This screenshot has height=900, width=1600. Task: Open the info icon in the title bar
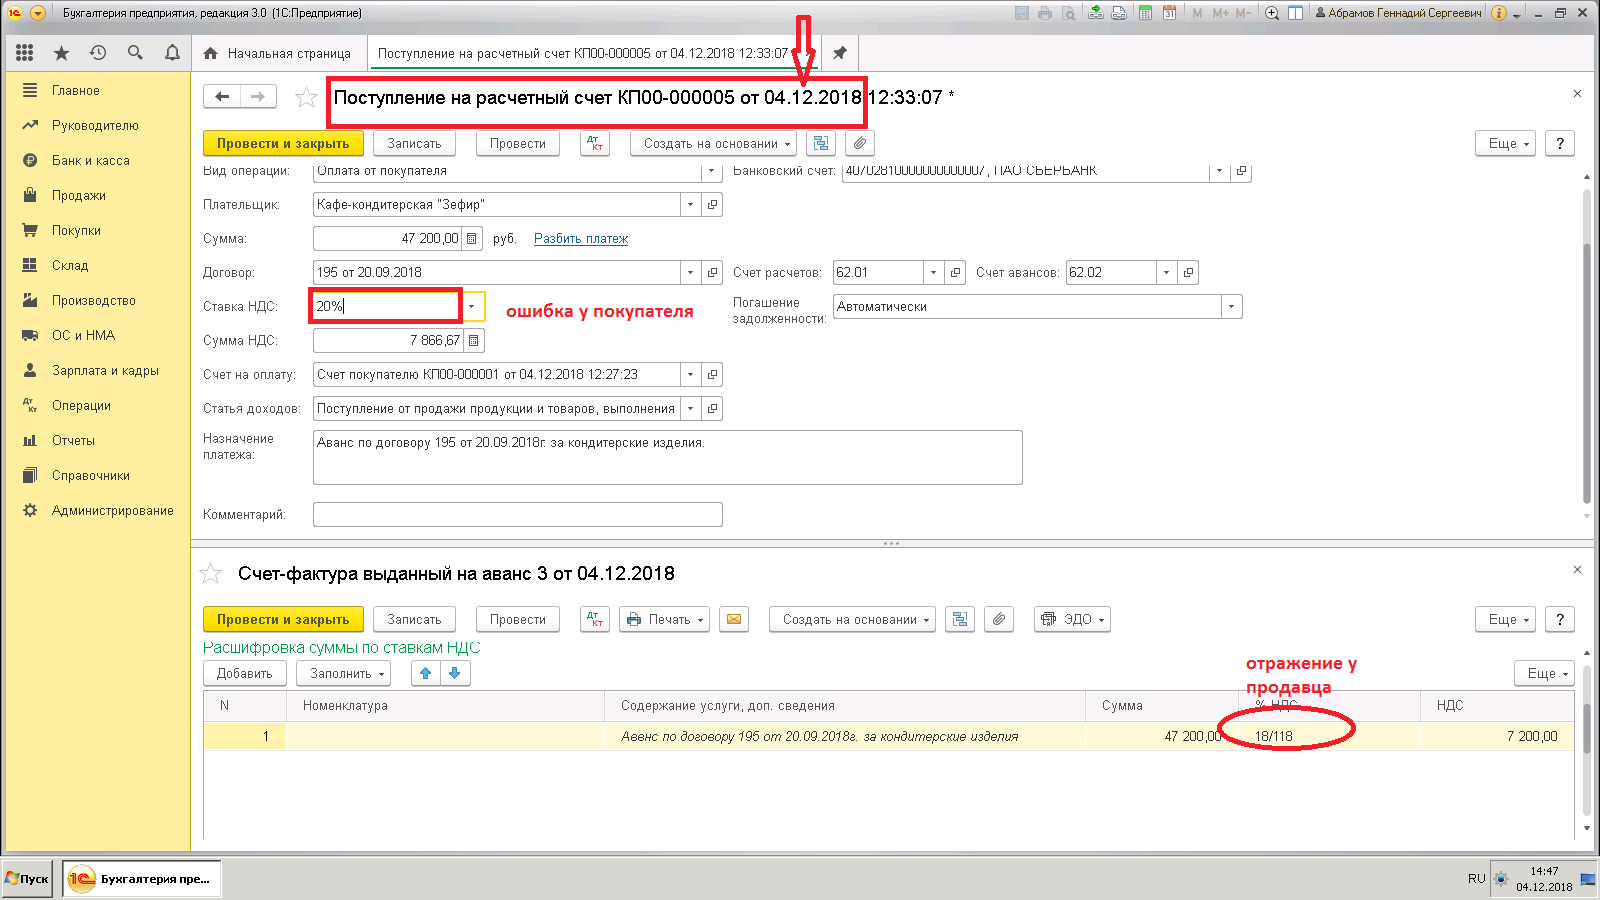[x=1499, y=13]
